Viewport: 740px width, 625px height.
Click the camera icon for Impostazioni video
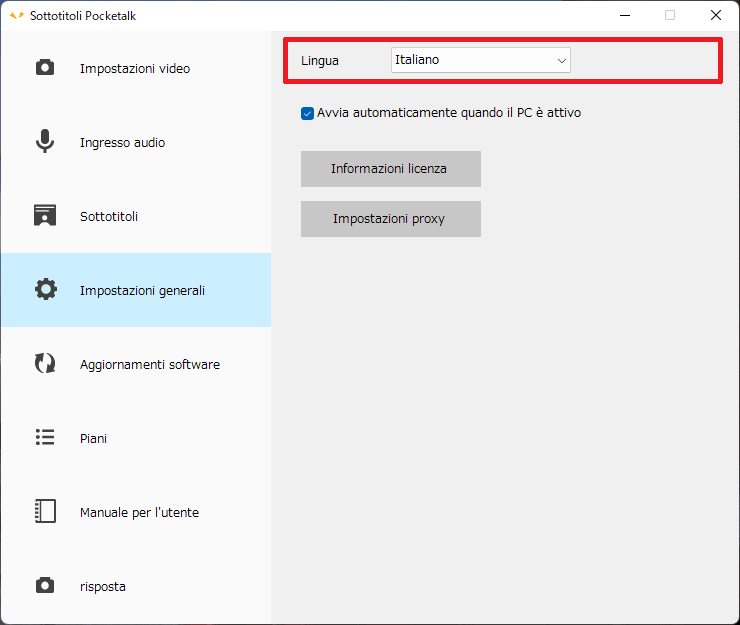(x=45, y=68)
